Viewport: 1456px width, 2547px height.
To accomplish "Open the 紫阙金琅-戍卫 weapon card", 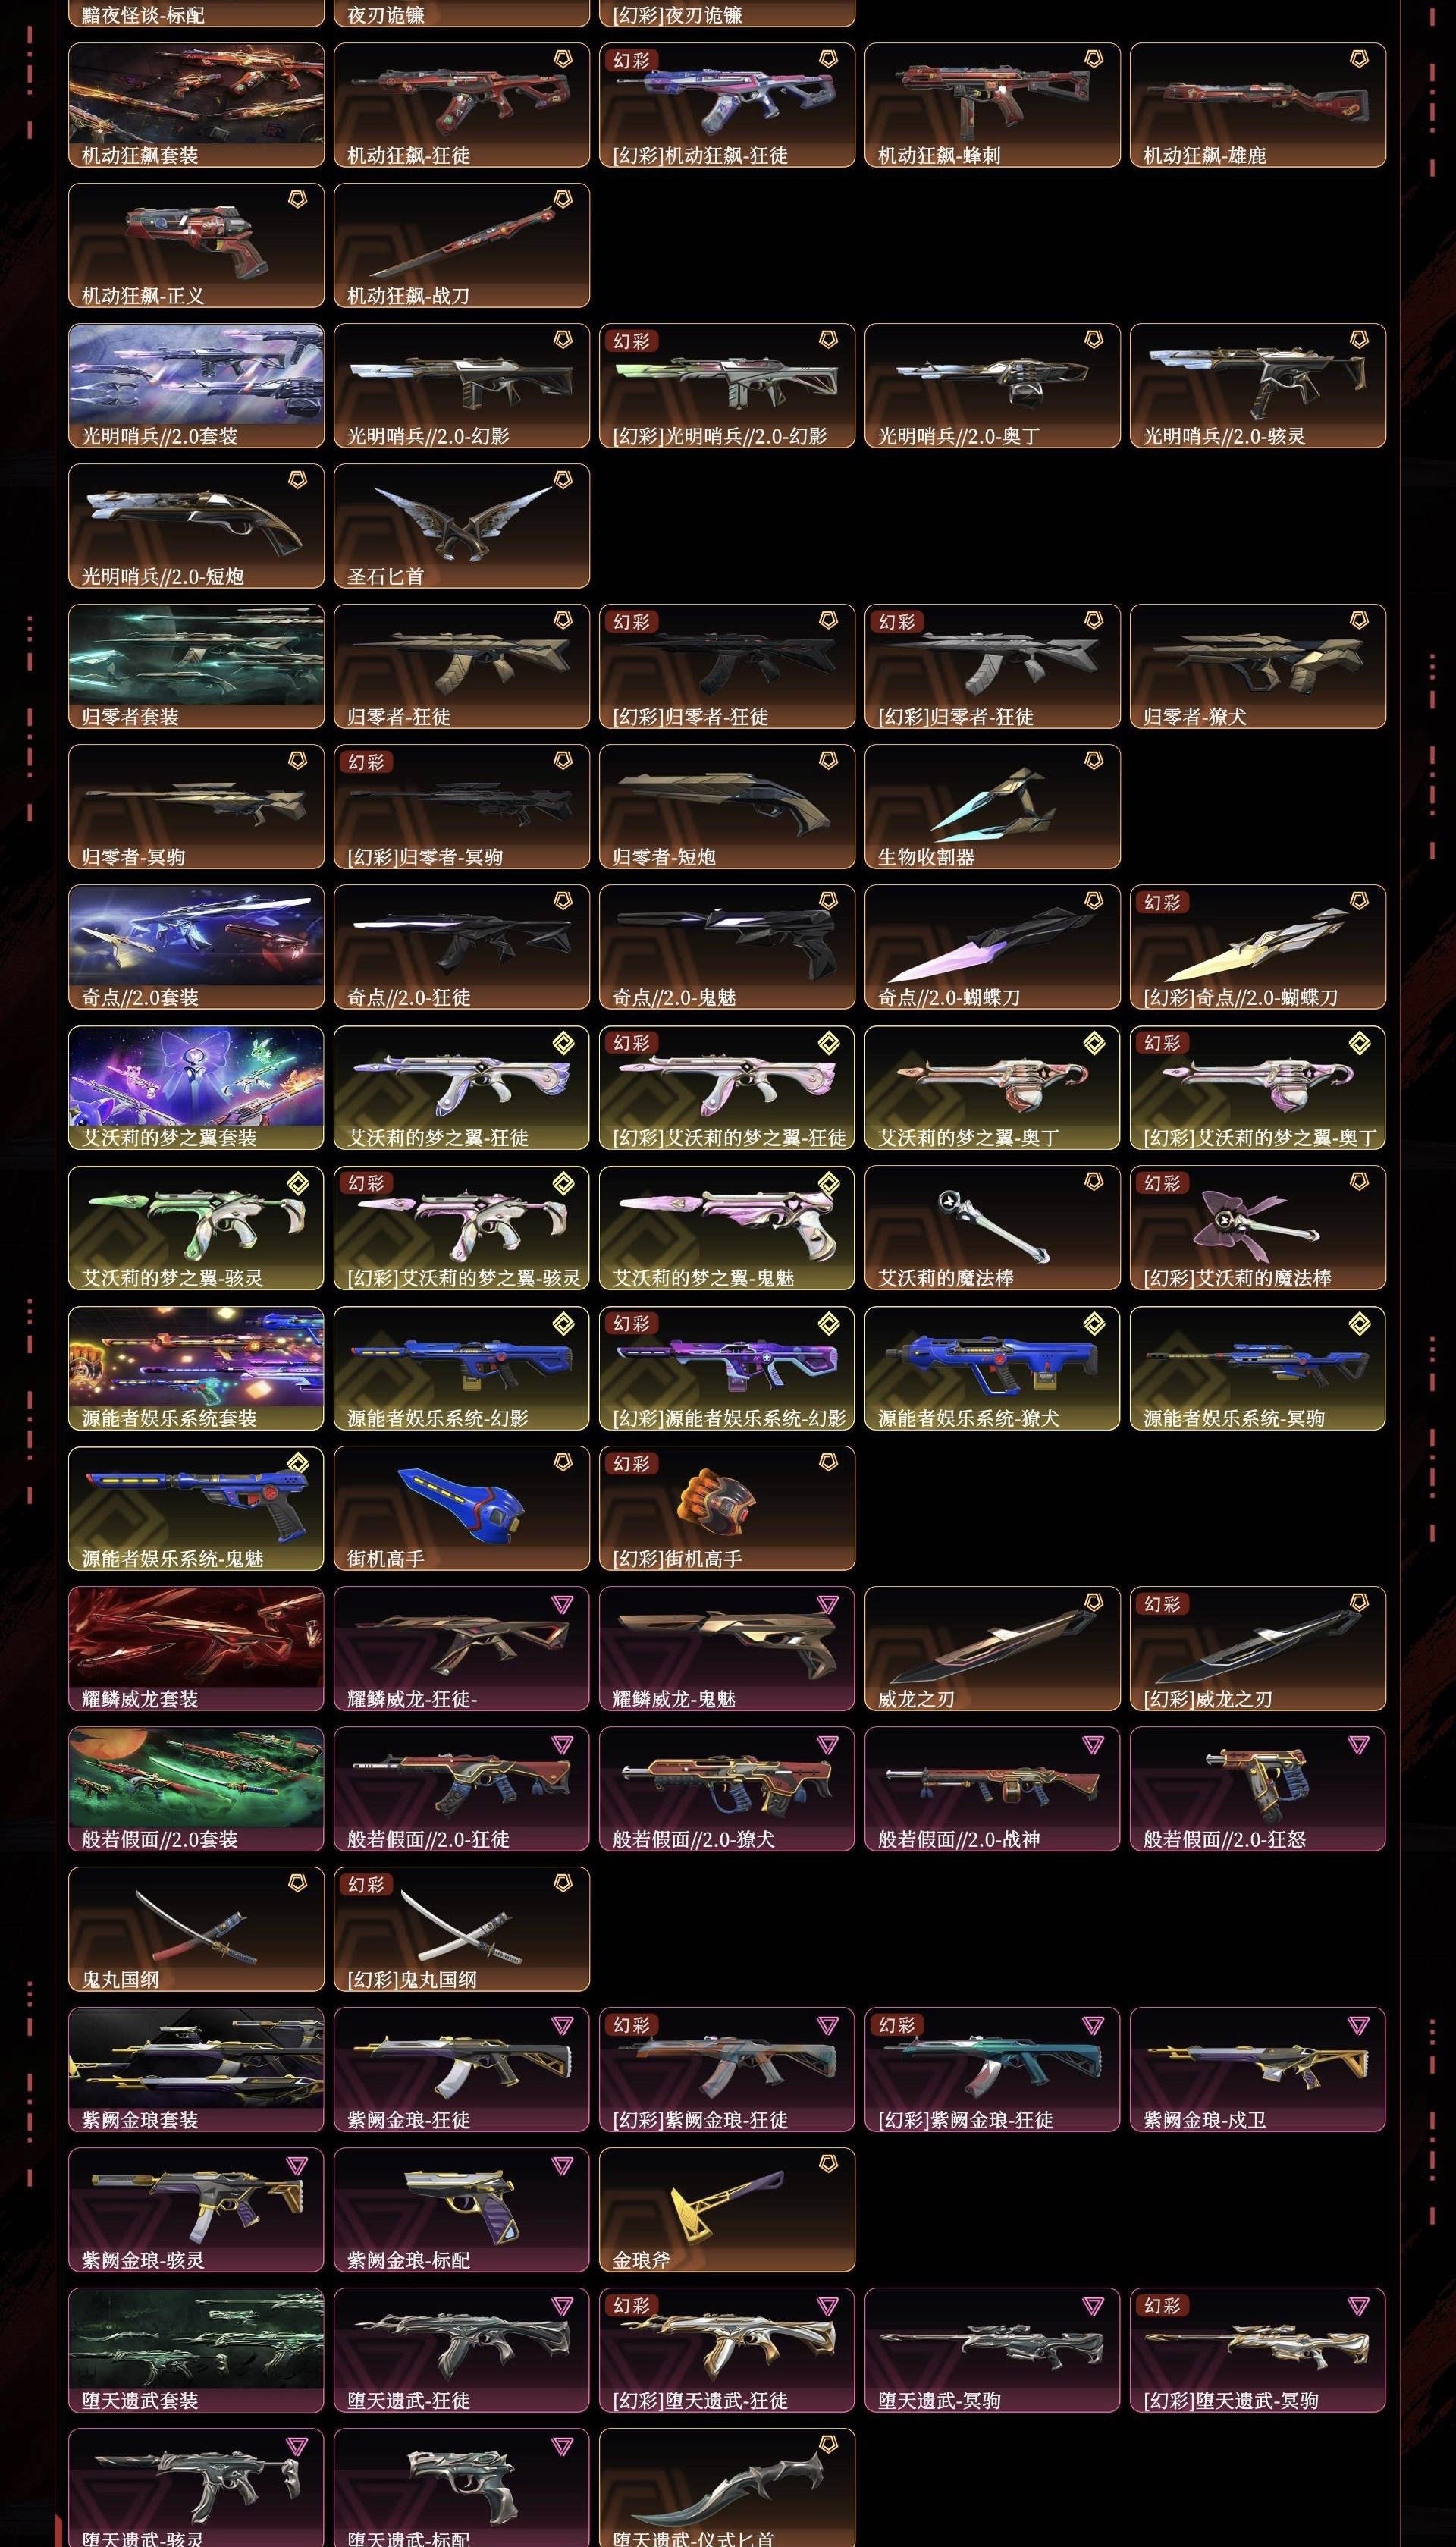I will (x=1257, y=2069).
